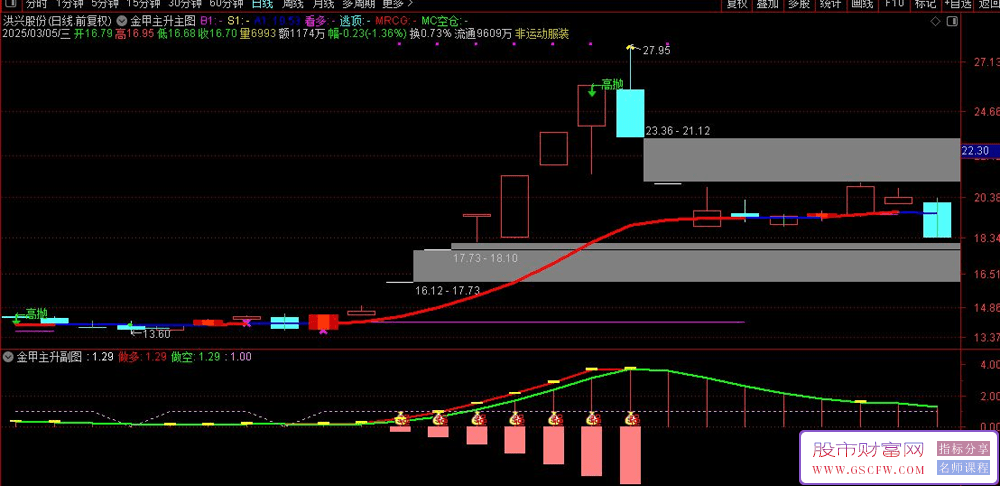Click the last money bag signal icon
Image resolution: width=1000 pixels, height=486 pixels.
pyautogui.click(x=631, y=419)
